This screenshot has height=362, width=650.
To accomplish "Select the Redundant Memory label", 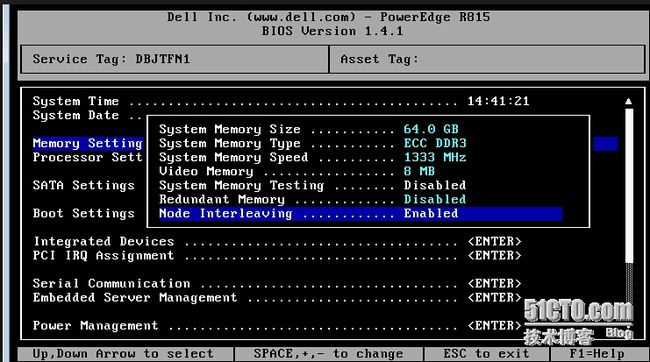I will 222,199.
